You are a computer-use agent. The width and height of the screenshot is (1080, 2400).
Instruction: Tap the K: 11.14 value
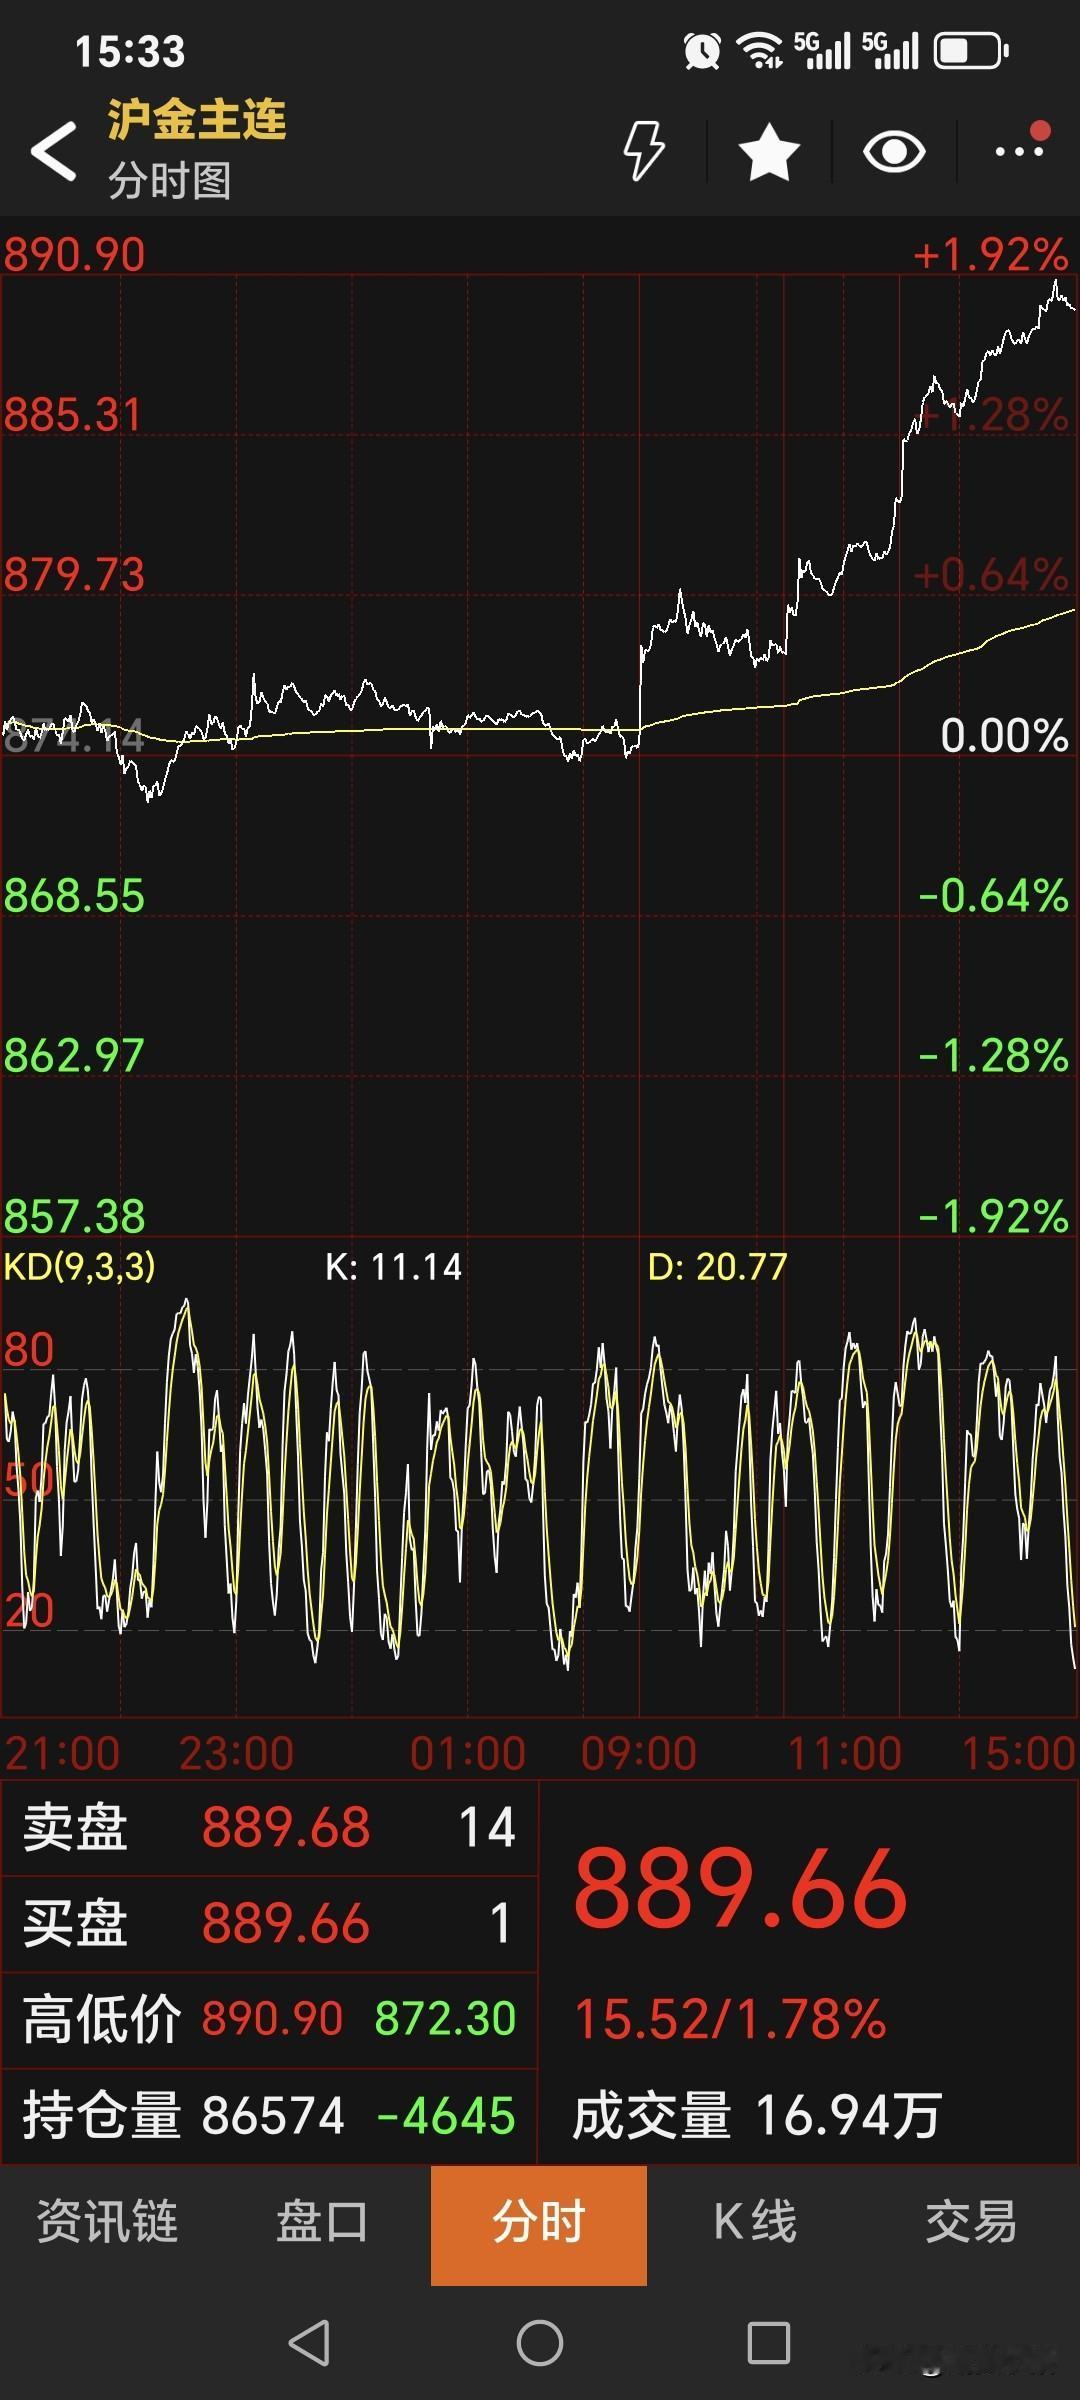point(394,1267)
